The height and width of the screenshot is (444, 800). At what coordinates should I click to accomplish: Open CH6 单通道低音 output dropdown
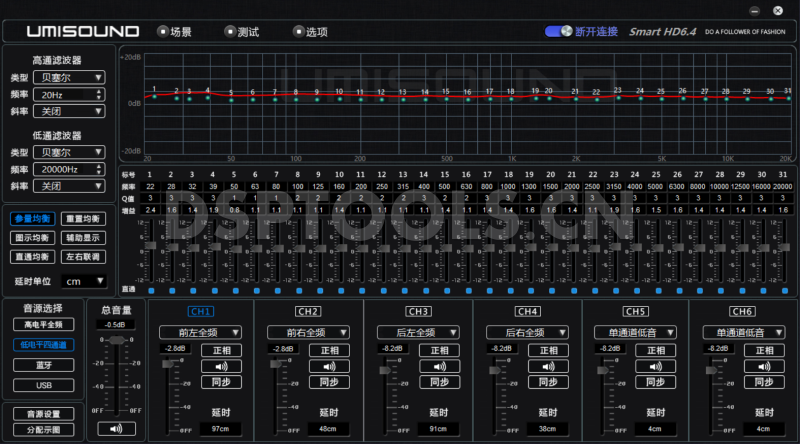[x=743, y=333]
